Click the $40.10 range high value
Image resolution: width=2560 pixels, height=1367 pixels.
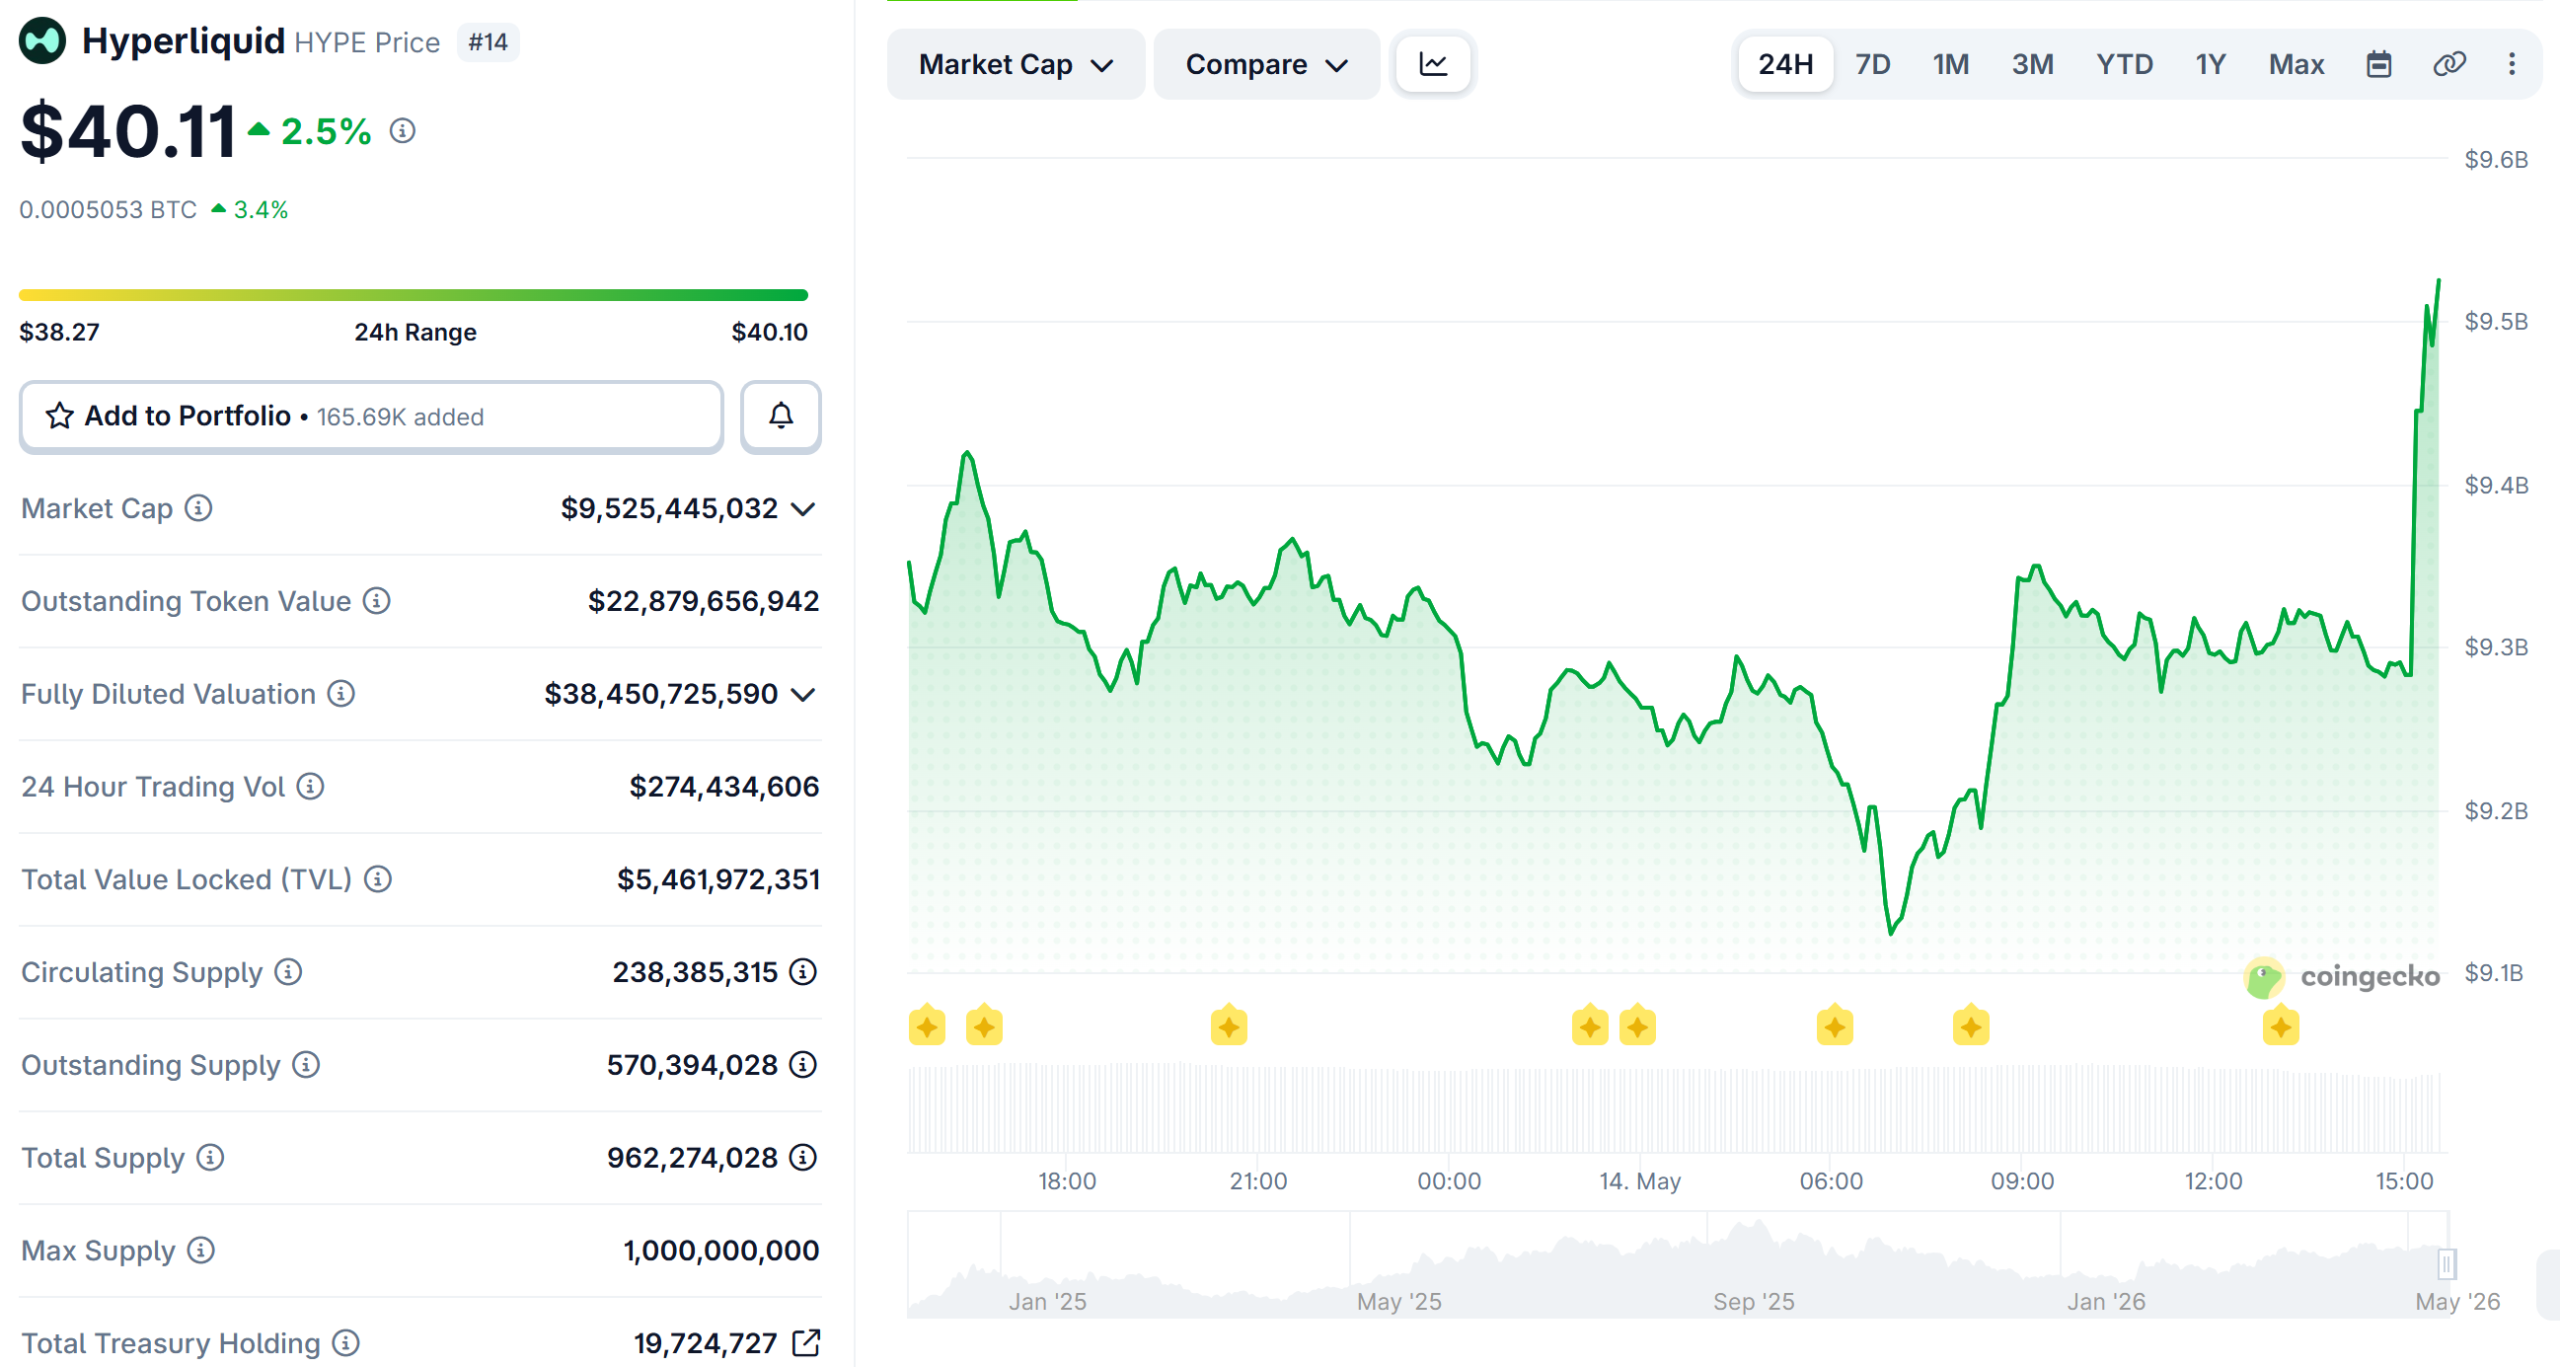point(769,332)
